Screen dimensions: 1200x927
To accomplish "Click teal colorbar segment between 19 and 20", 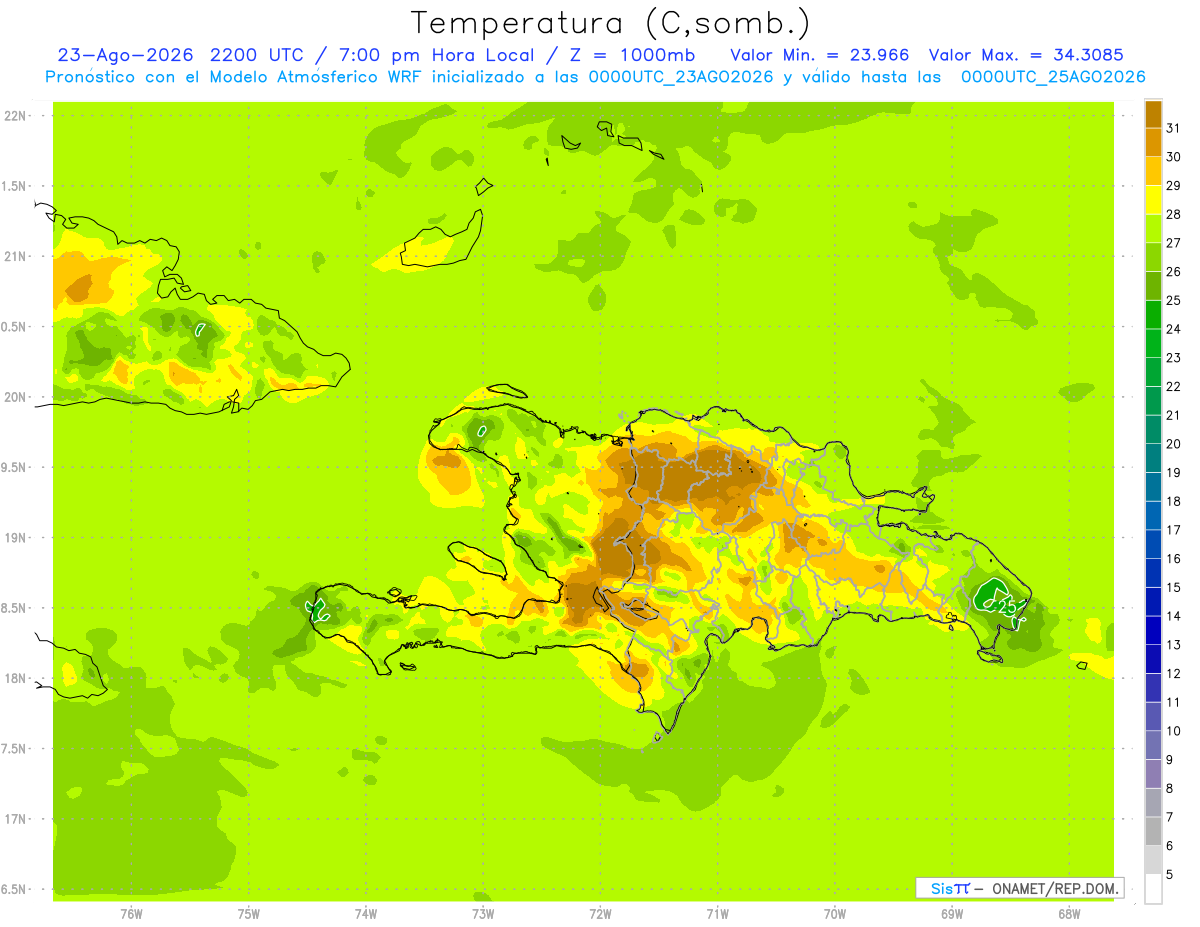I will tap(1153, 458).
